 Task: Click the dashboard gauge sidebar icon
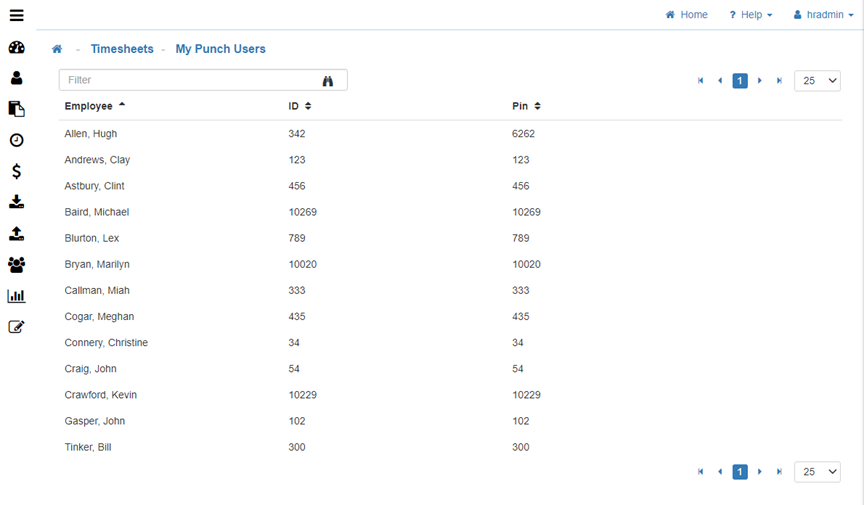16,47
